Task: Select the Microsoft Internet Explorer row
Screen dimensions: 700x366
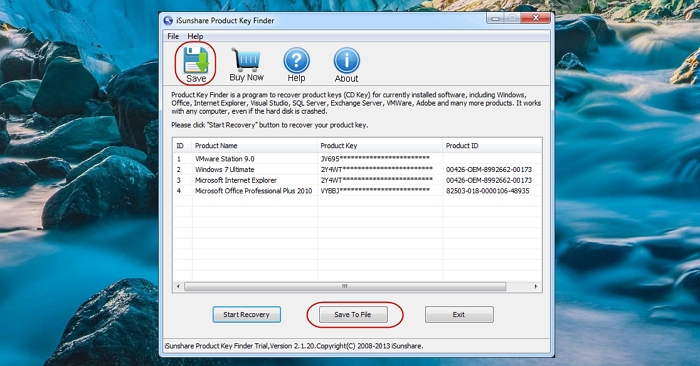Action: (357, 180)
